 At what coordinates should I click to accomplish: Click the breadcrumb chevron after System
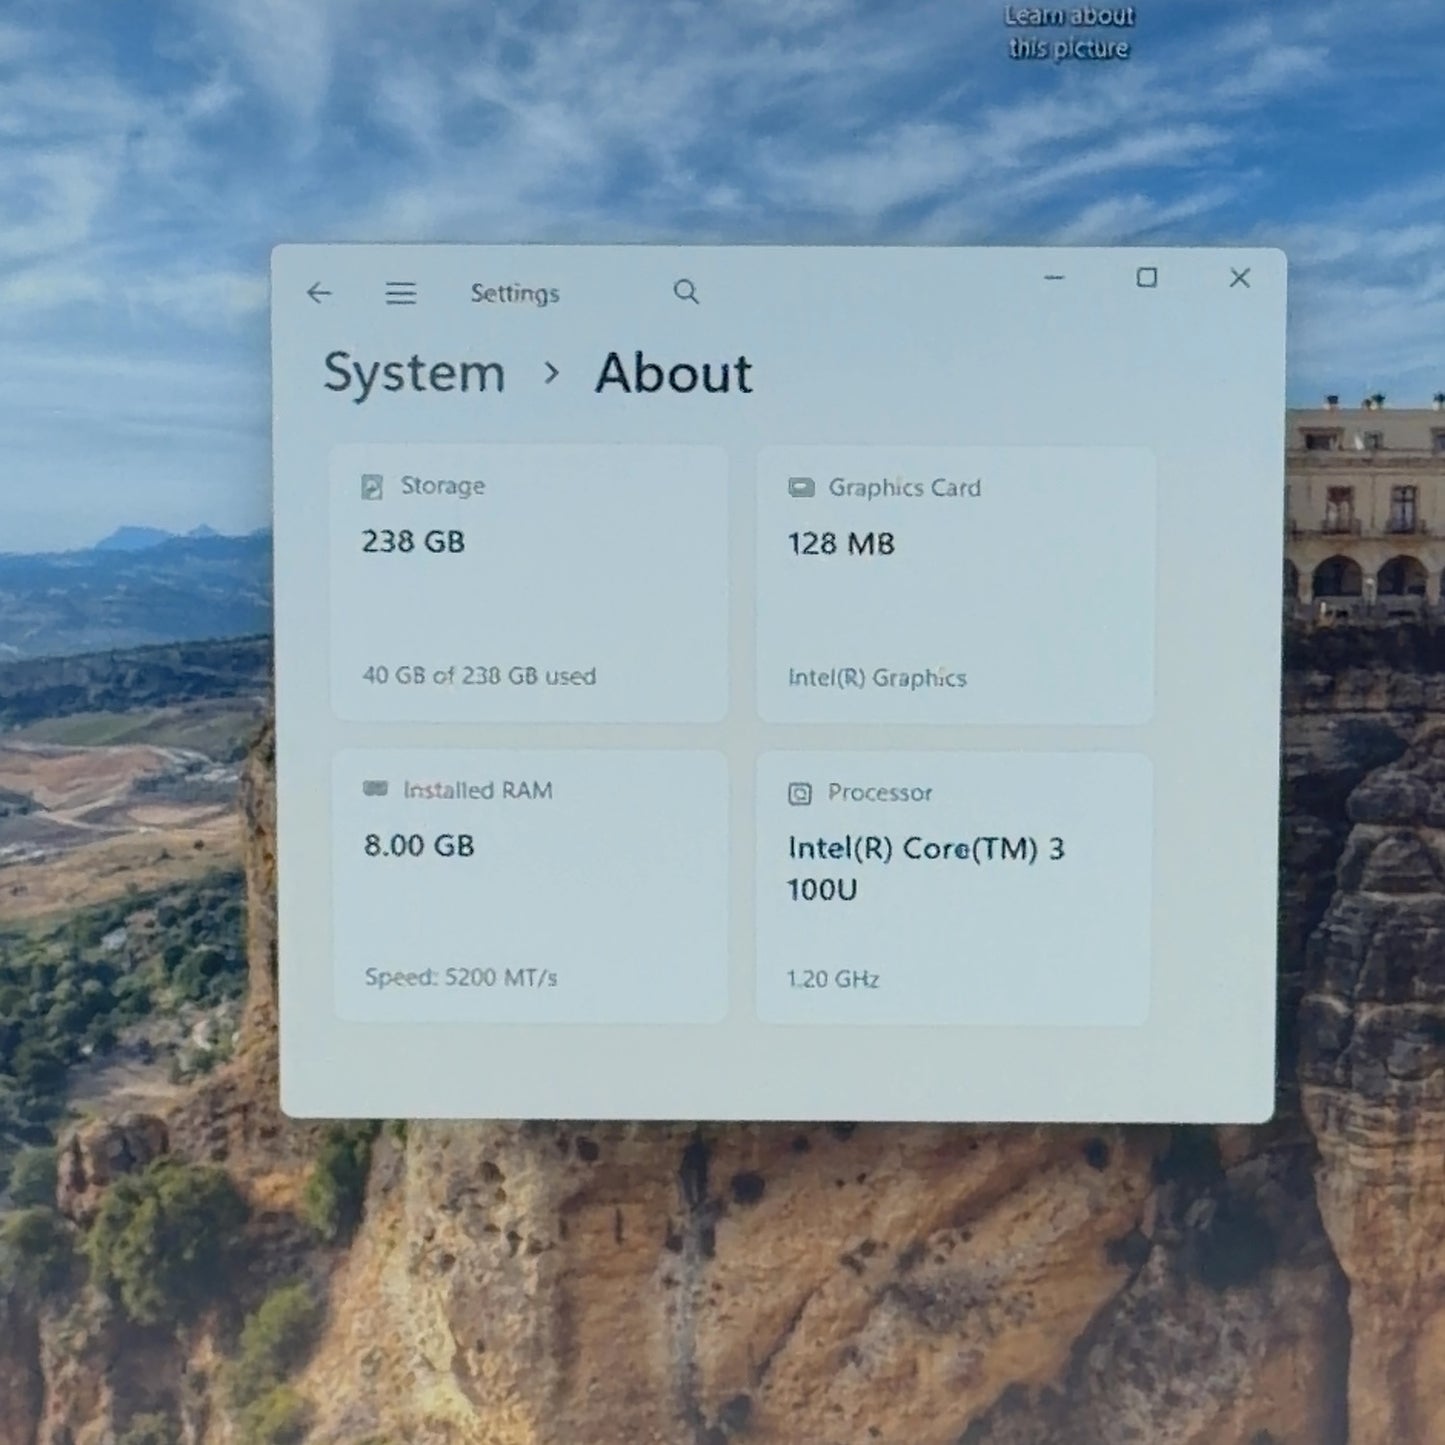pos(551,373)
